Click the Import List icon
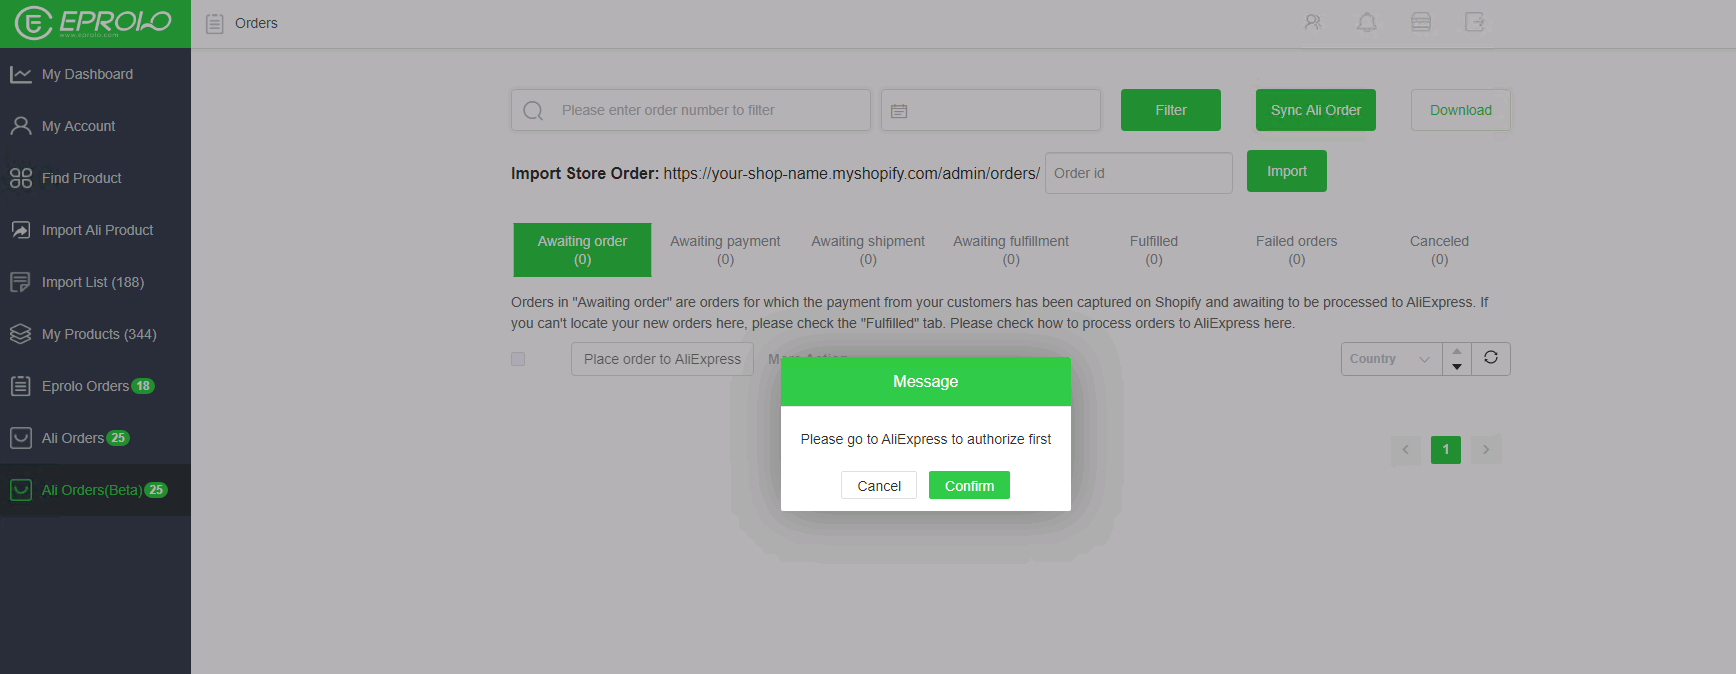Viewport: 1736px width, 674px height. 21,282
